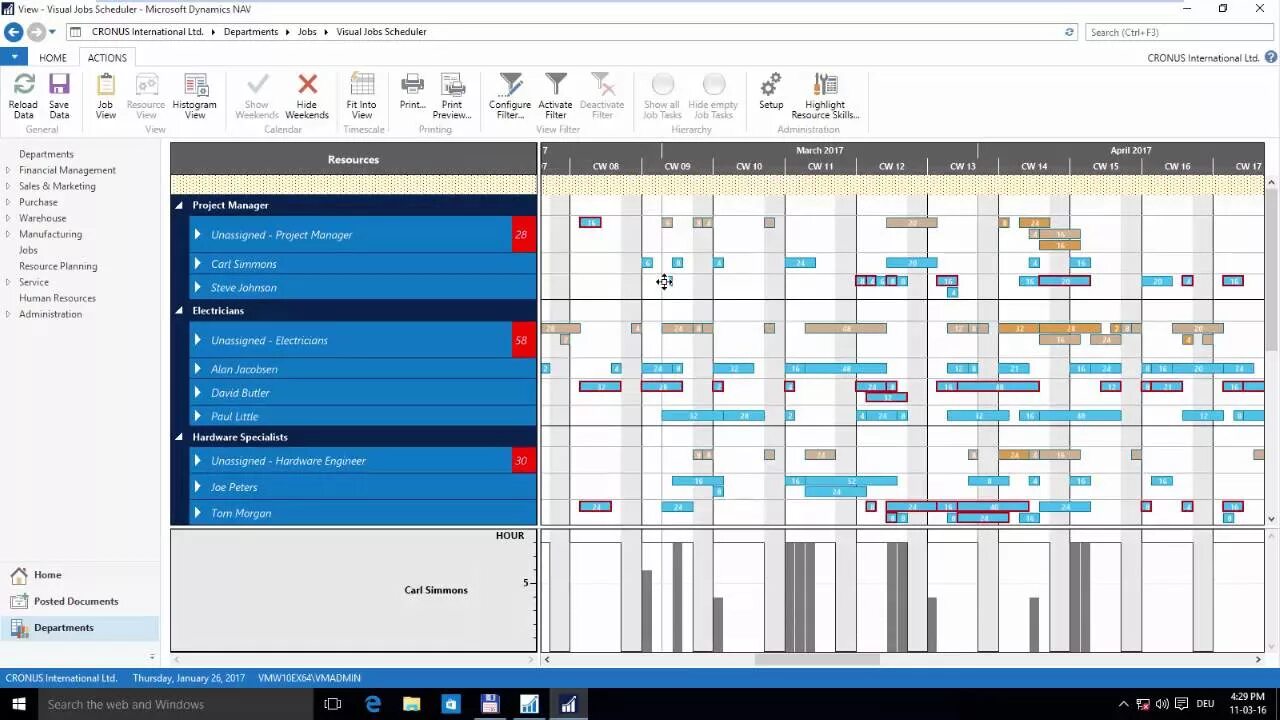Screen dimensions: 1280x720
Task: Open File Explorer from taskbar
Action: [x=412, y=704]
